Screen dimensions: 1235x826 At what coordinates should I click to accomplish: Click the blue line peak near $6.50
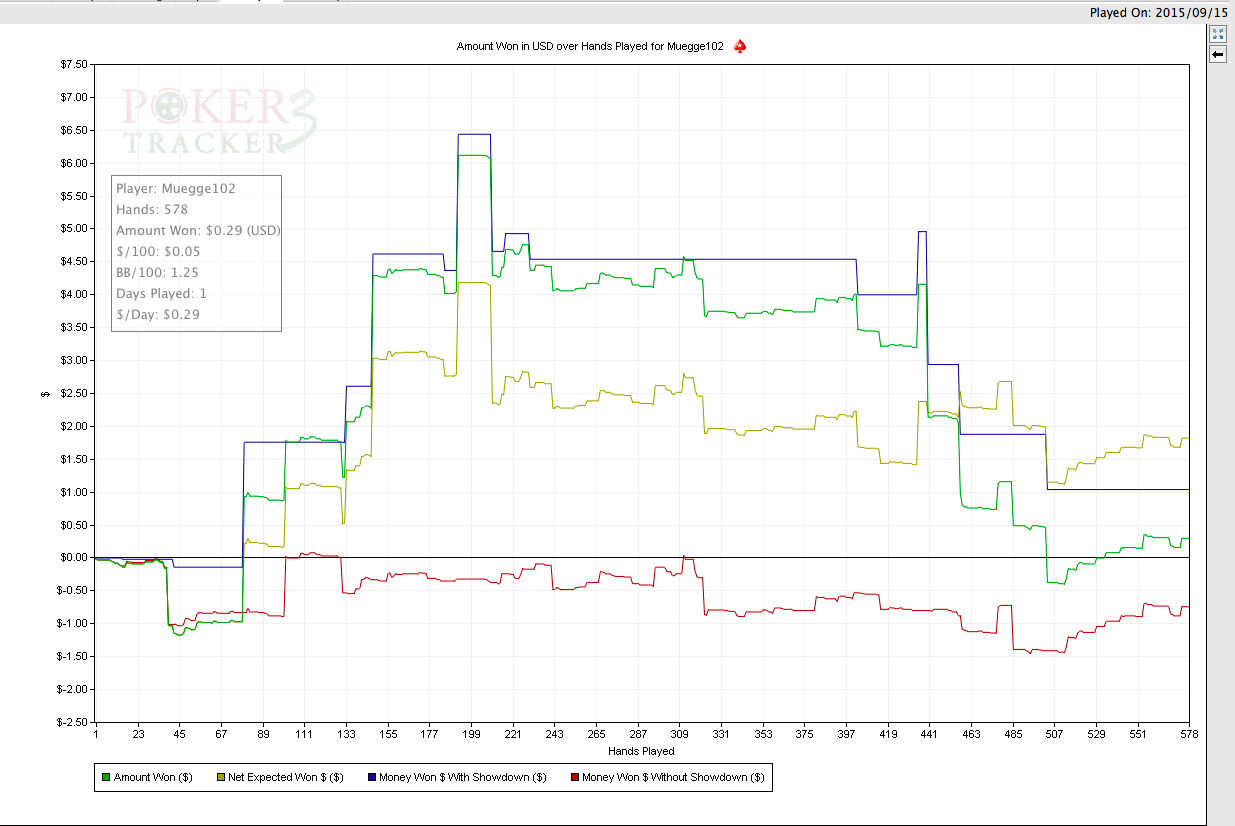(474, 134)
